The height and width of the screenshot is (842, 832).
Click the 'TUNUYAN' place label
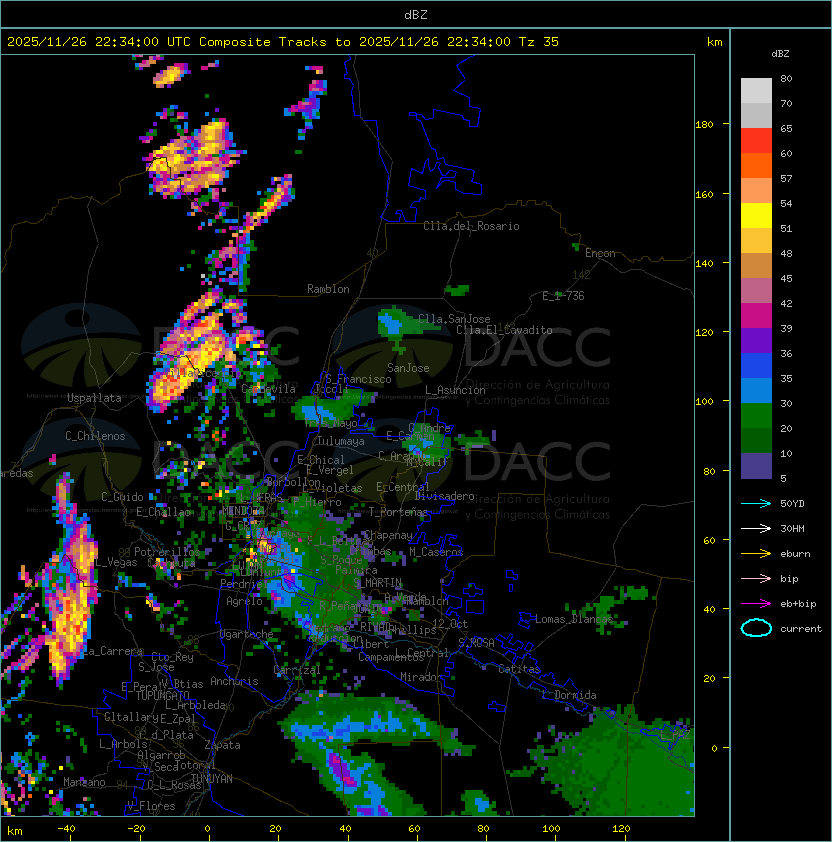coord(212,779)
